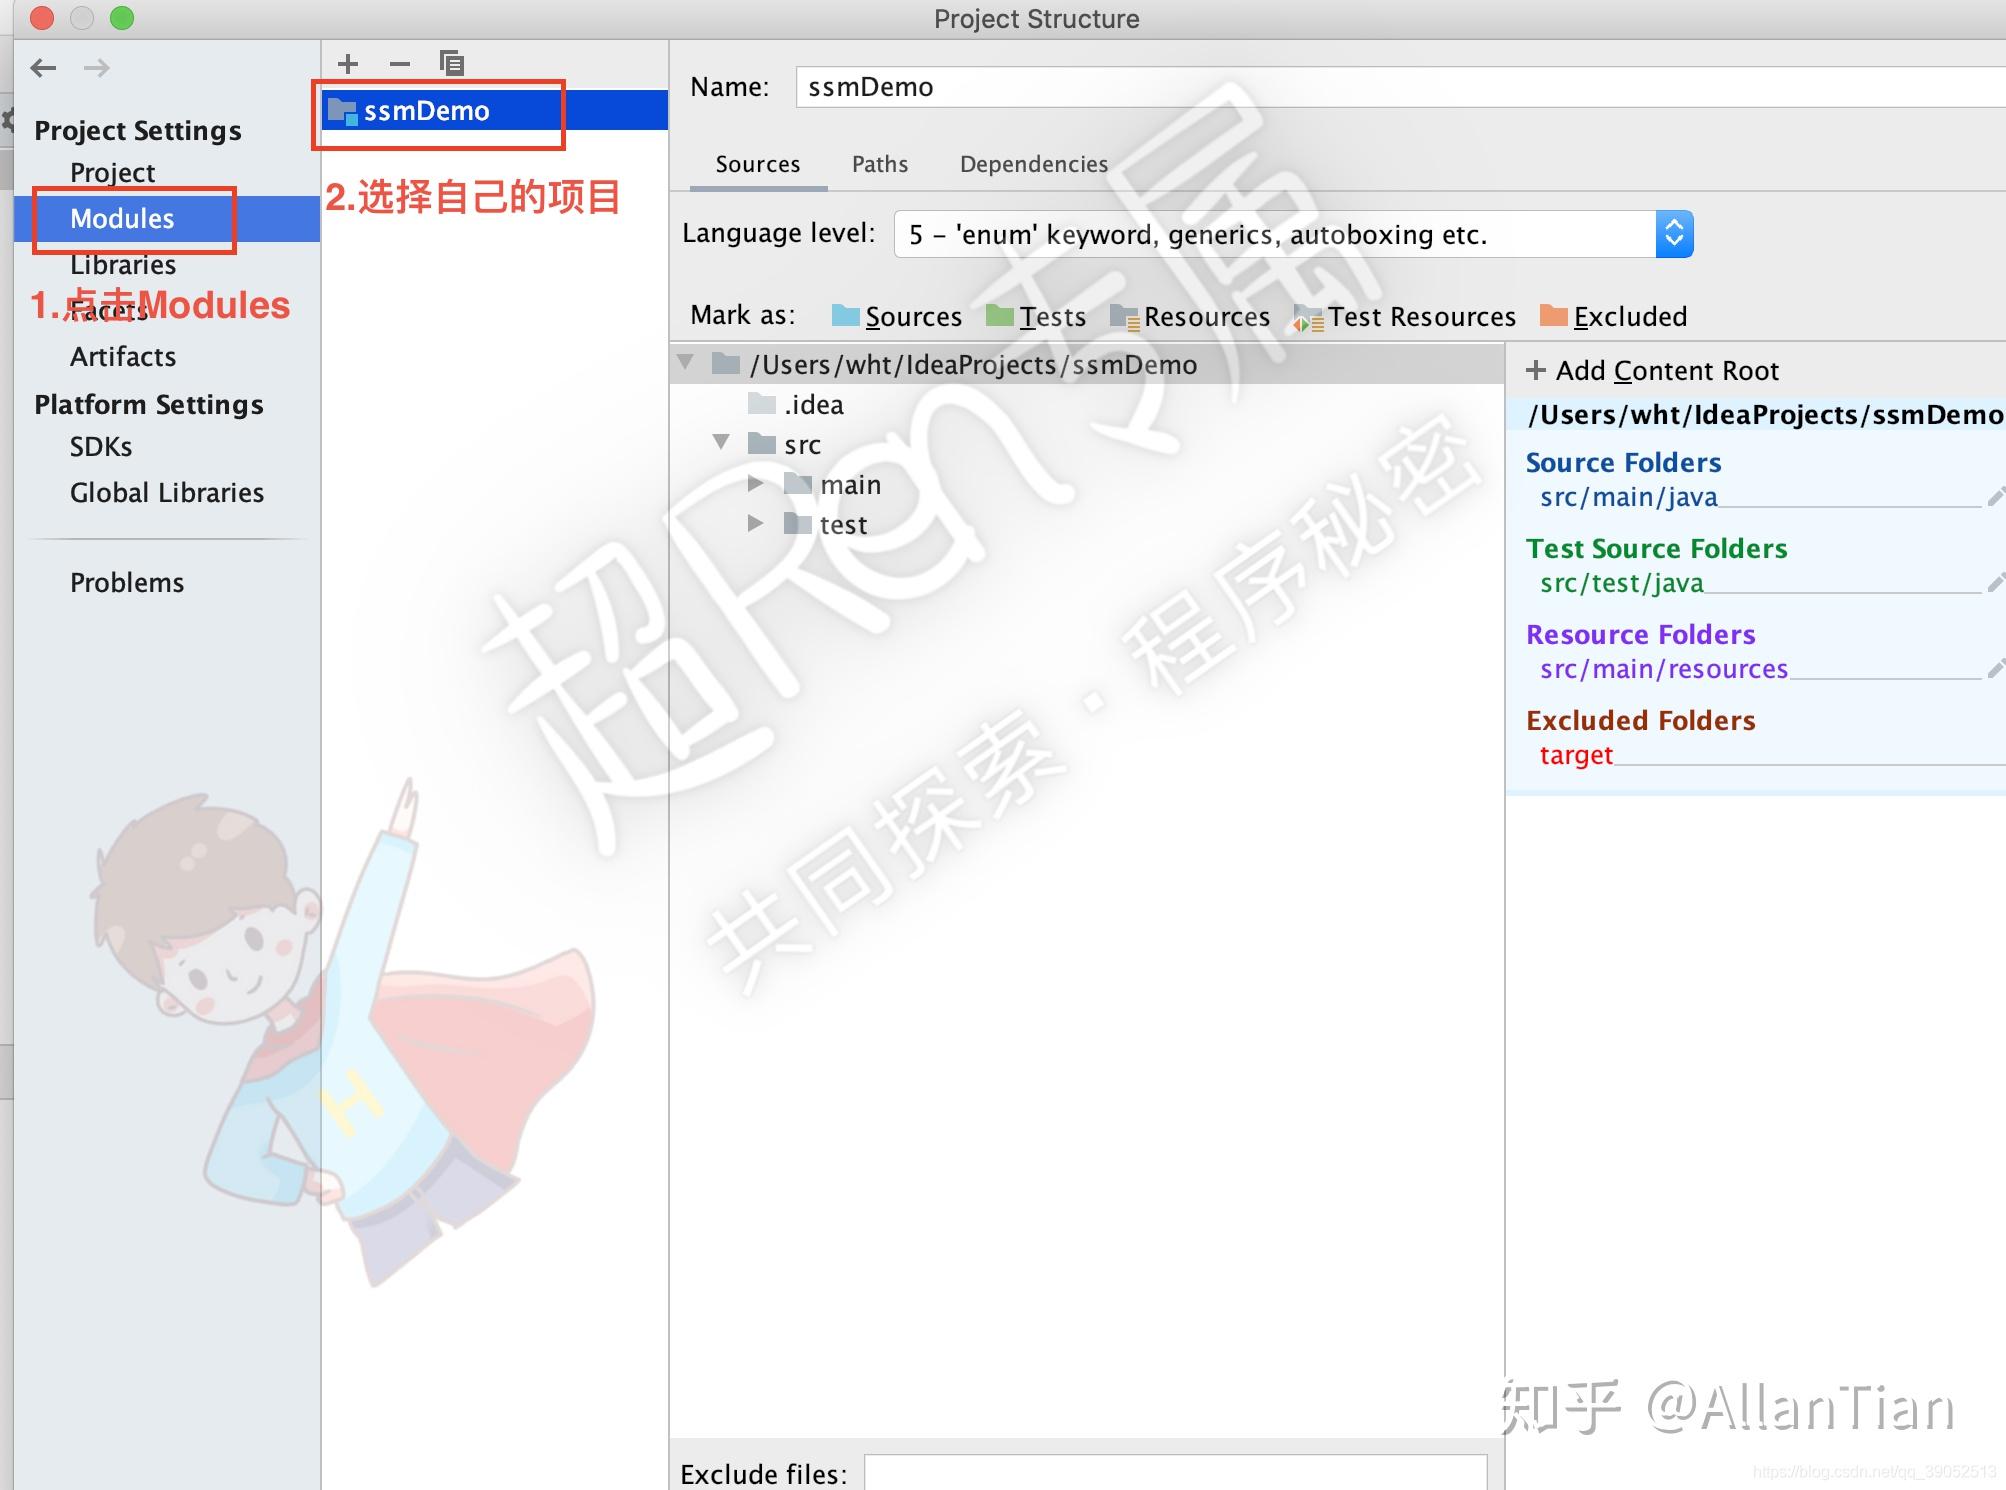Open Libraries in Project Settings
Image resolution: width=2006 pixels, height=1490 pixels.
[x=123, y=265]
